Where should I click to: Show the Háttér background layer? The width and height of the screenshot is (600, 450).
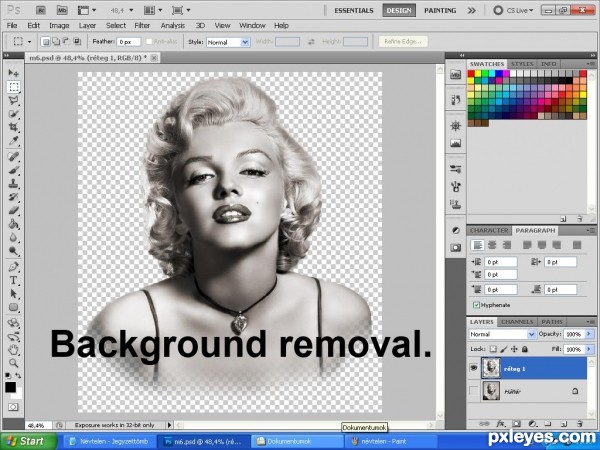[474, 391]
